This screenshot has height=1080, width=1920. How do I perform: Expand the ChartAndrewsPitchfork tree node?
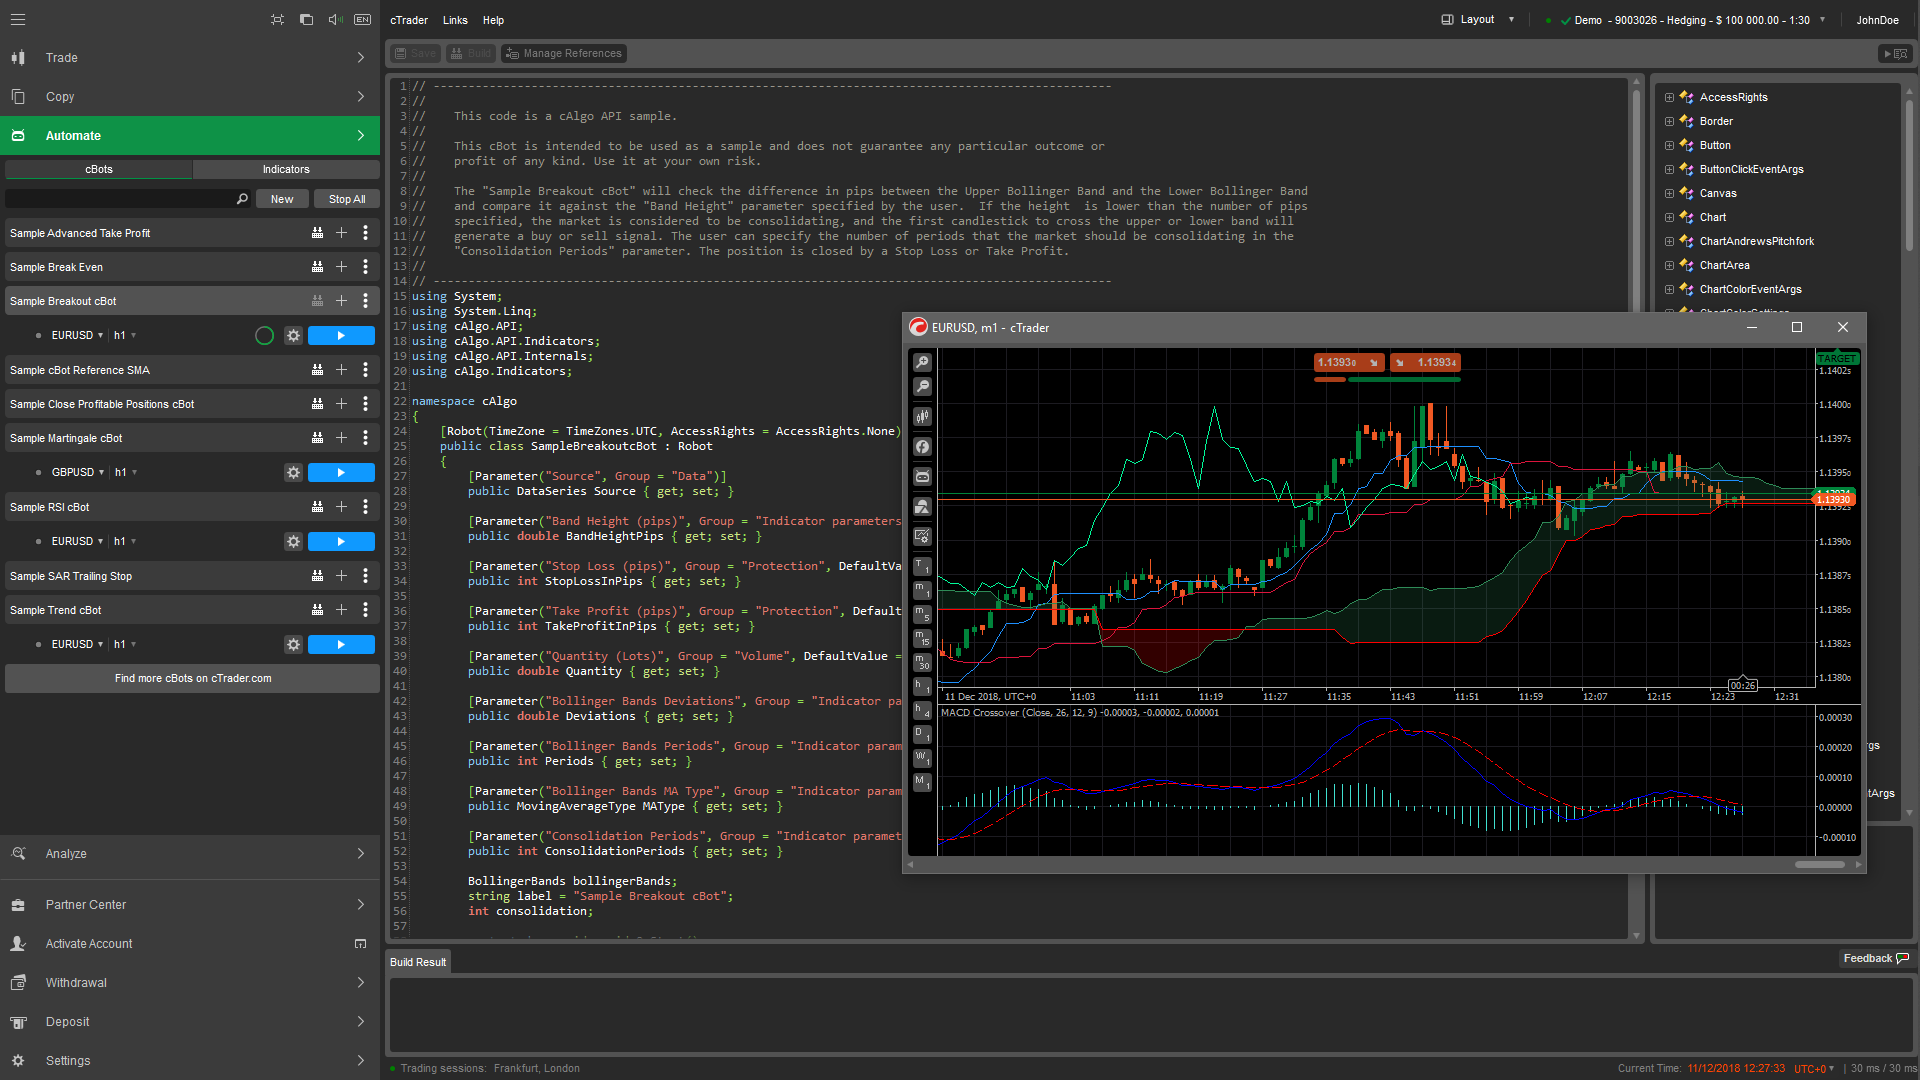1669,242
